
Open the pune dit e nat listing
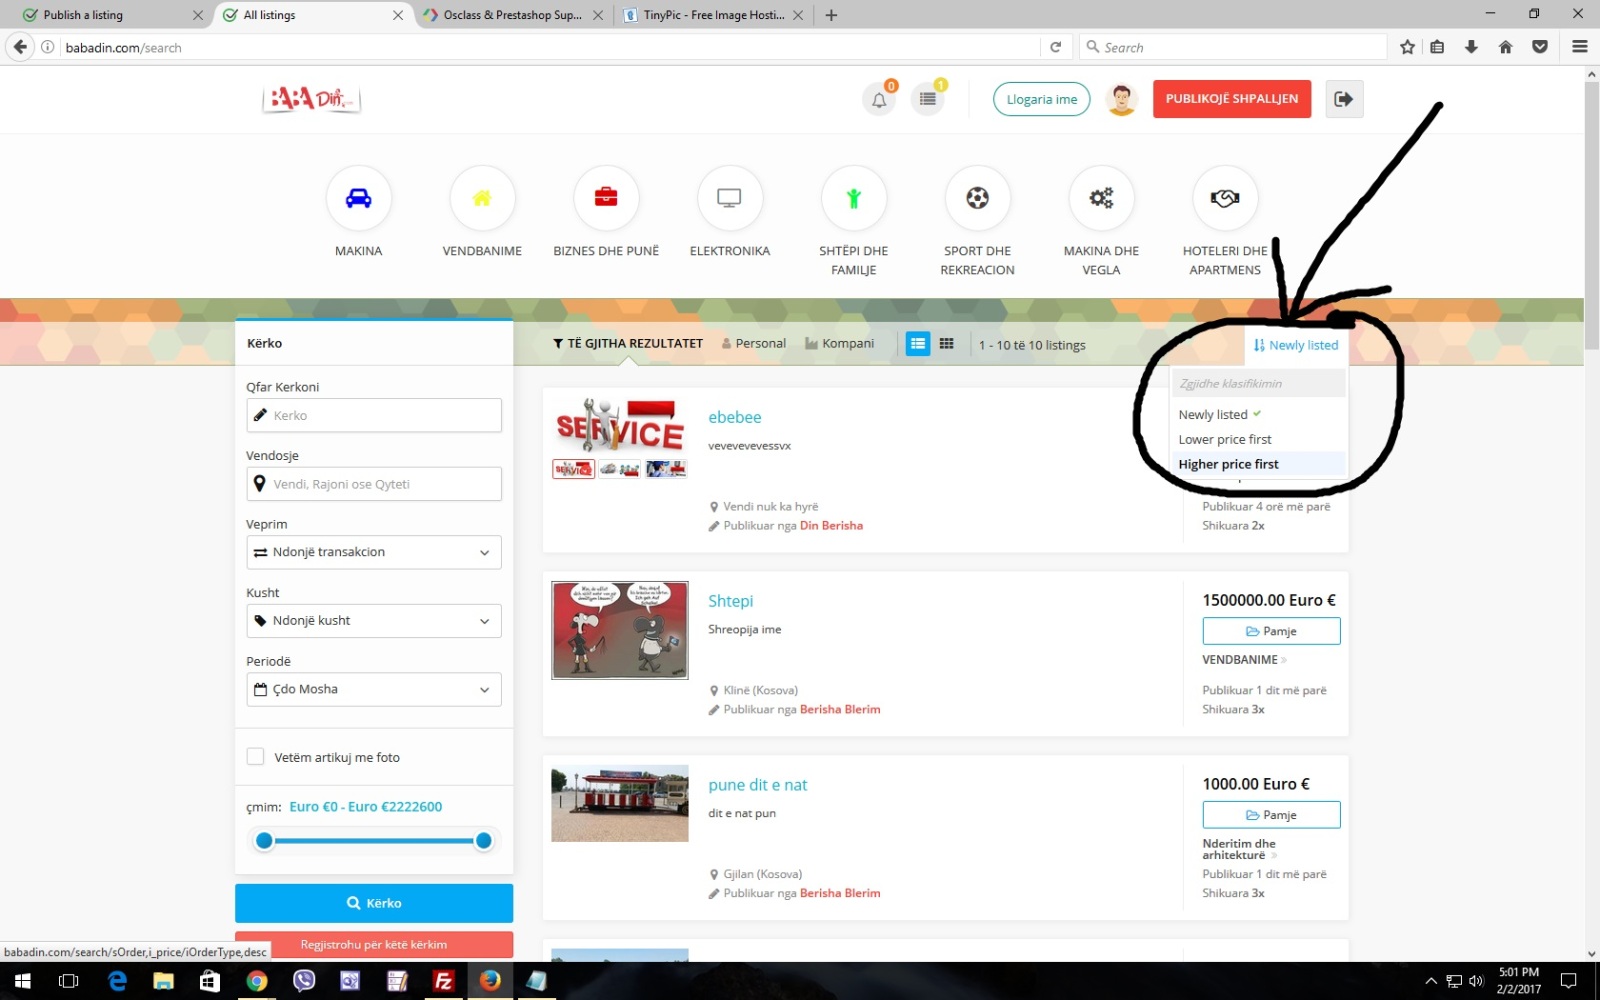[x=758, y=785]
